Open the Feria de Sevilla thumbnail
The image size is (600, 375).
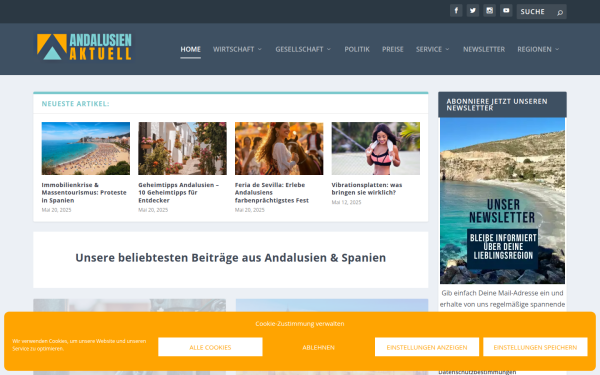pos(279,148)
